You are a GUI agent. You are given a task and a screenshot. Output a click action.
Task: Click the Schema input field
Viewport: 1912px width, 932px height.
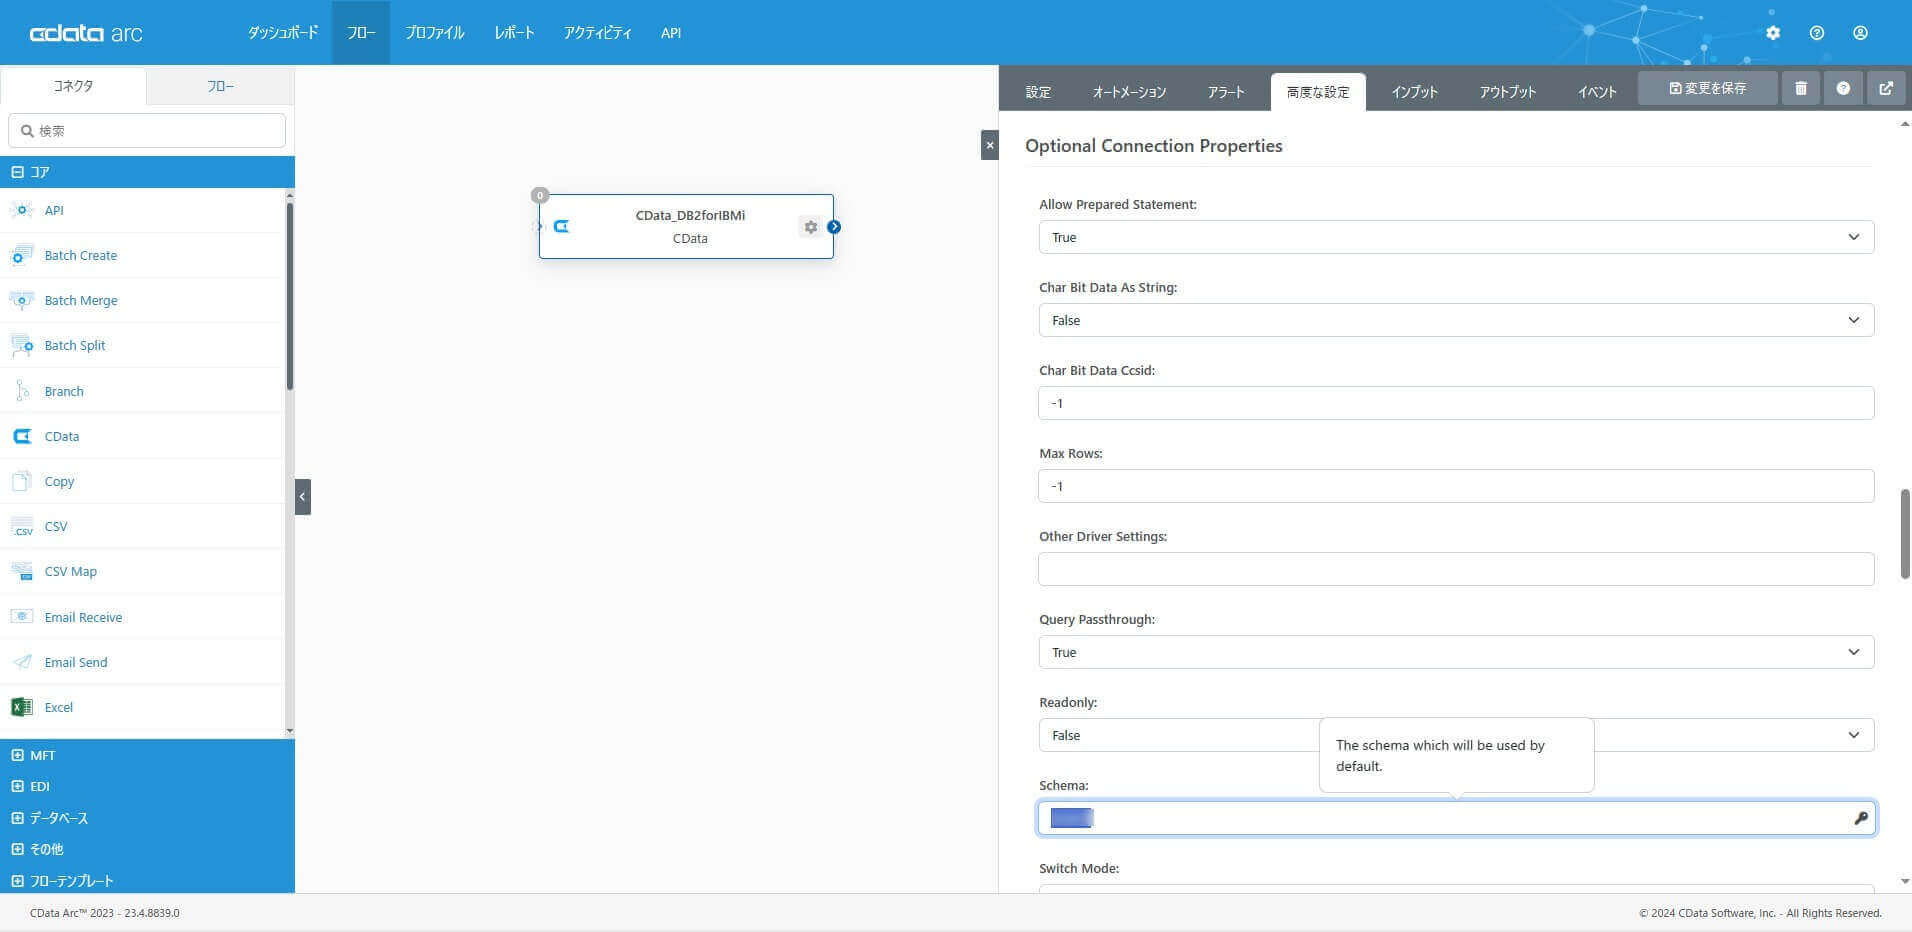pos(1456,818)
